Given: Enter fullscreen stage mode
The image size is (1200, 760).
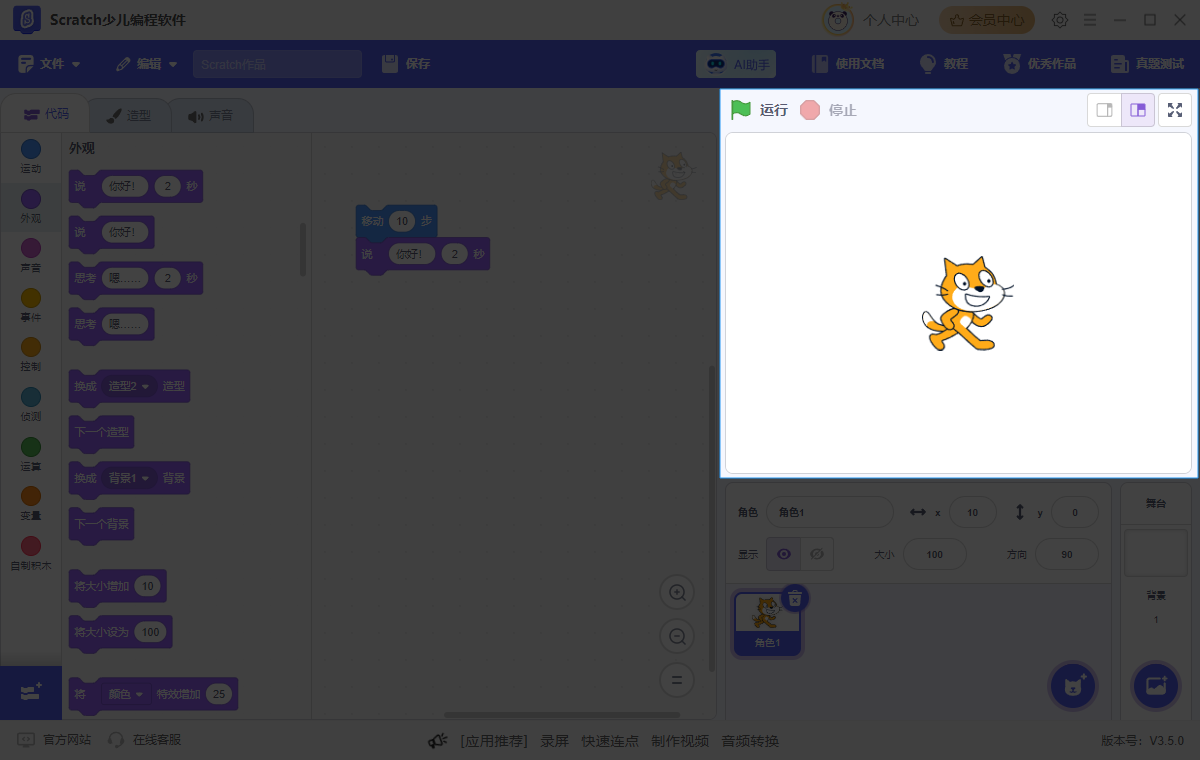Looking at the screenshot, I should (x=1175, y=110).
